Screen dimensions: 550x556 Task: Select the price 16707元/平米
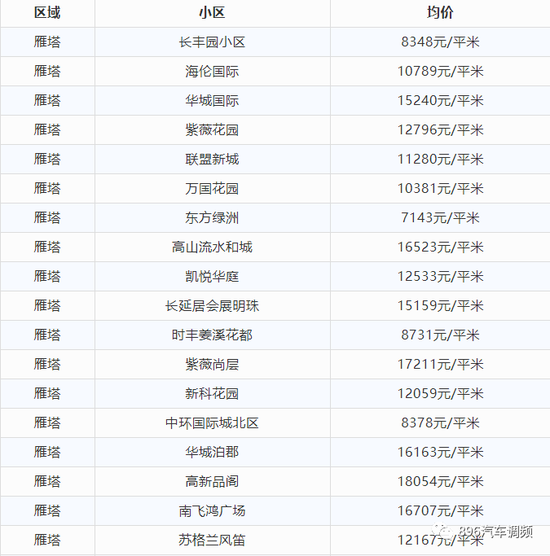[x=440, y=511]
